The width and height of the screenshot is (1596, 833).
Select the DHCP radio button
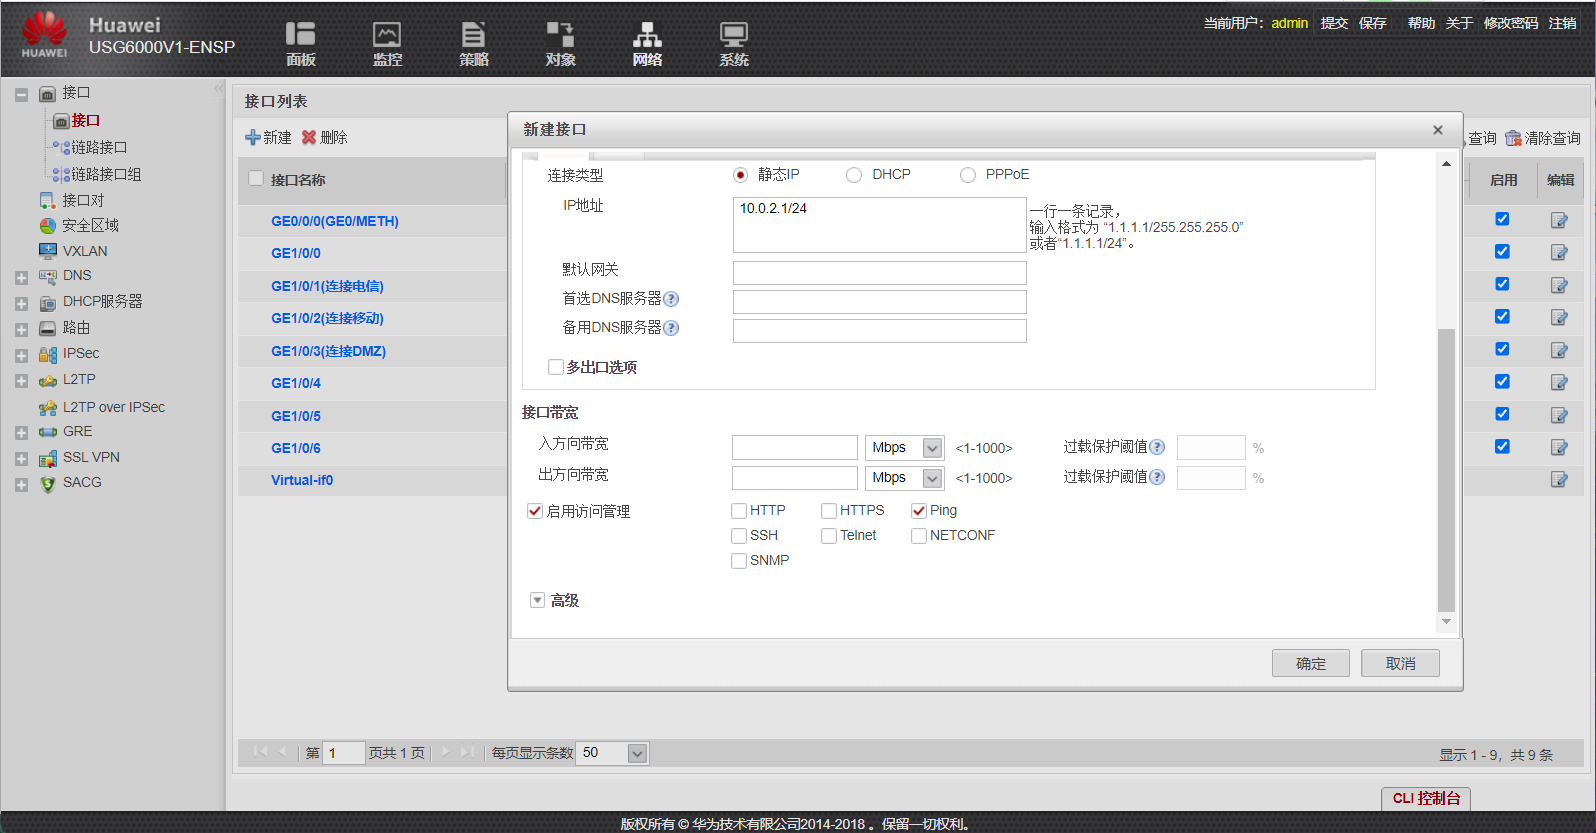(854, 175)
